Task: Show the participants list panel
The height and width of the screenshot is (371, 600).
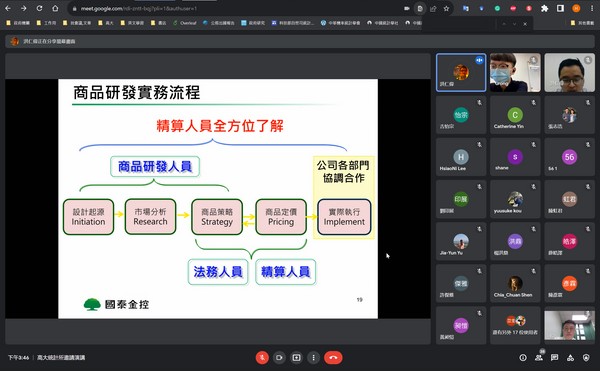Action: tap(539, 358)
